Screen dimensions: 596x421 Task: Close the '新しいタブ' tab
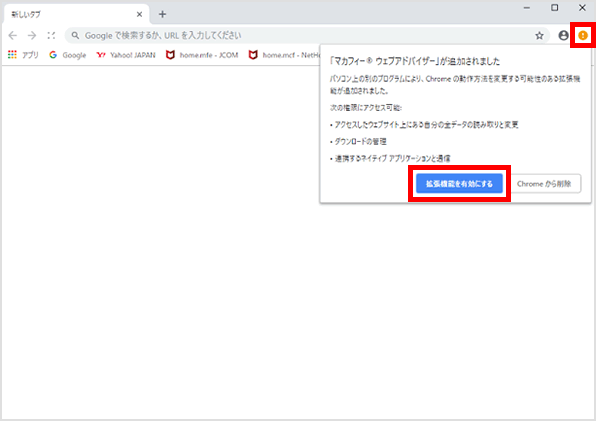pos(139,14)
